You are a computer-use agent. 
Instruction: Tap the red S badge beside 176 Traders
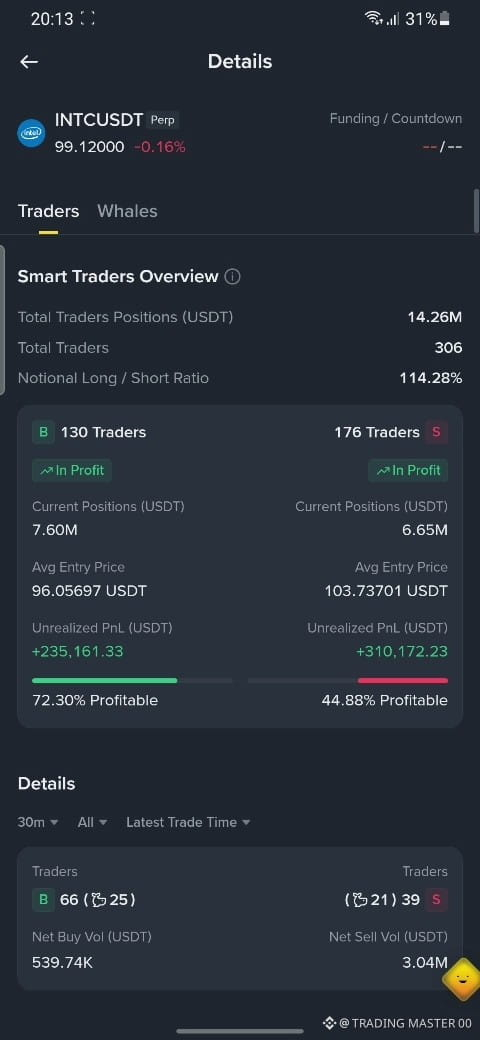pos(436,432)
